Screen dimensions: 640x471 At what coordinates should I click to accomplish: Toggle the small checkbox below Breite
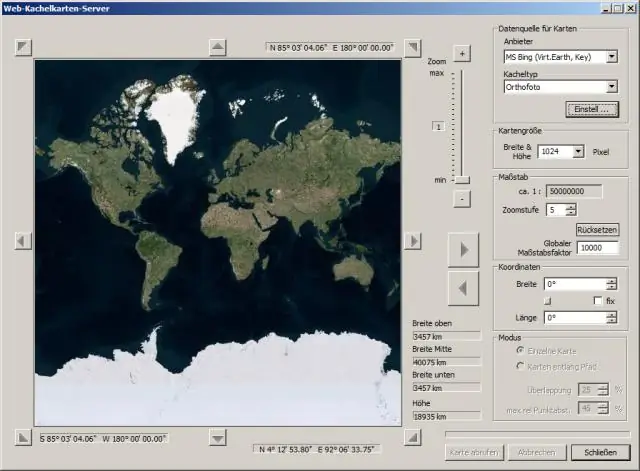548,301
